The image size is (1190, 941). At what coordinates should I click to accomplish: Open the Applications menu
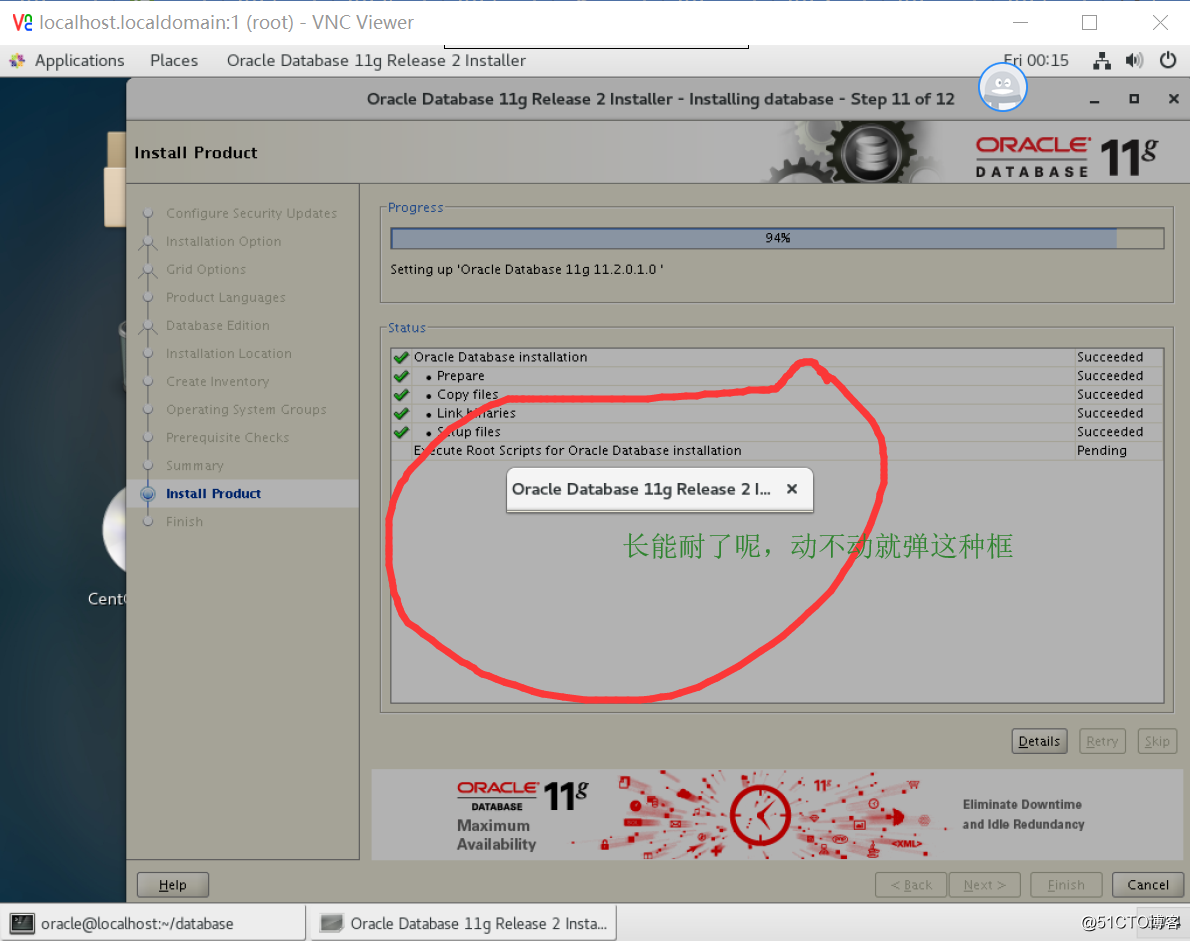(x=79, y=61)
